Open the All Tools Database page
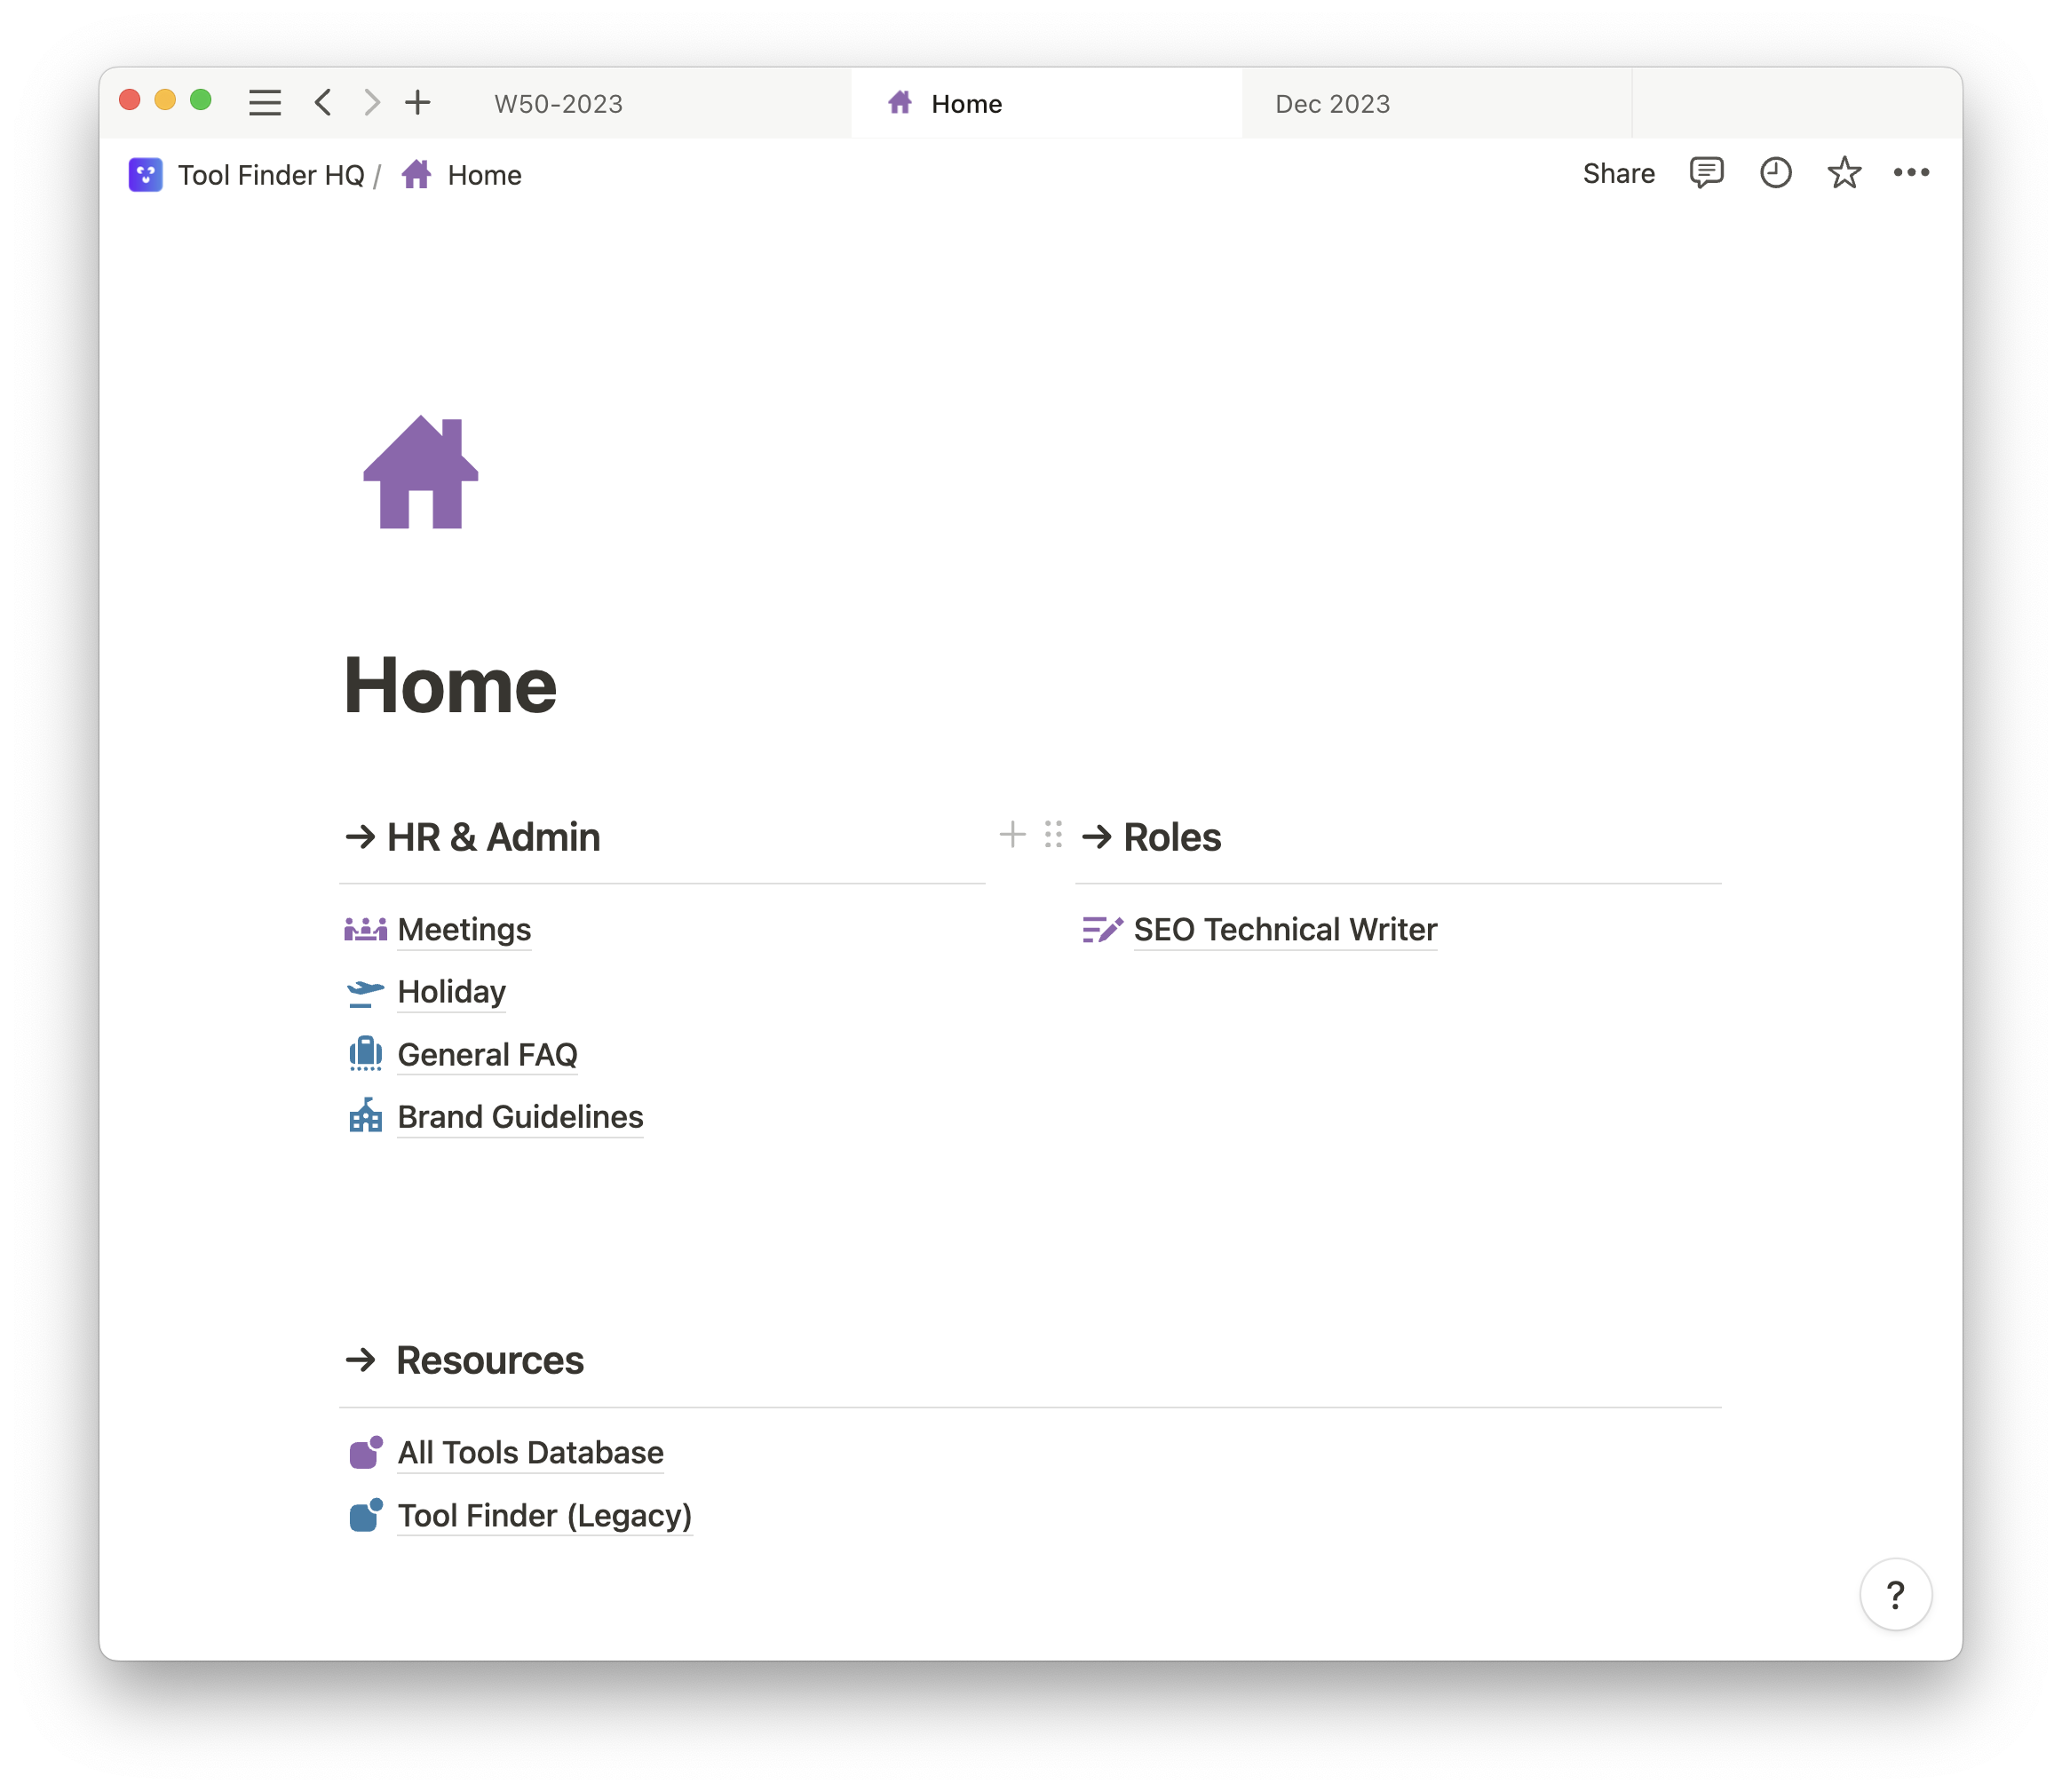The image size is (2062, 1792). (x=530, y=1452)
